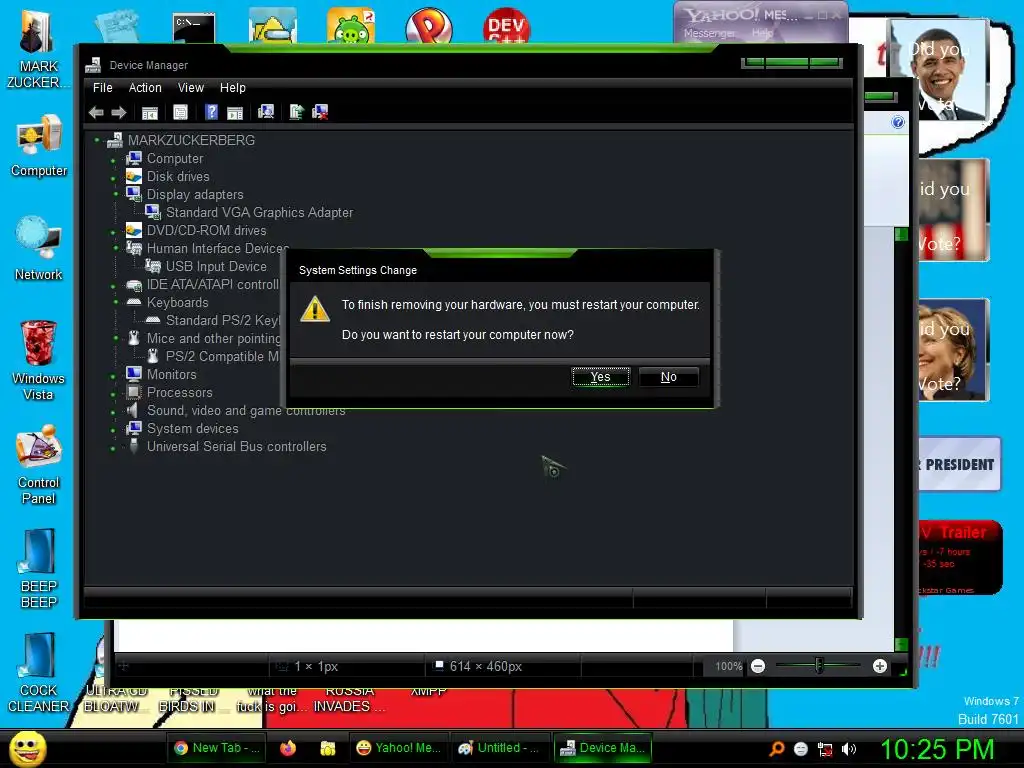Click the volume speaker tray icon
The width and height of the screenshot is (1024, 768).
[x=848, y=749]
